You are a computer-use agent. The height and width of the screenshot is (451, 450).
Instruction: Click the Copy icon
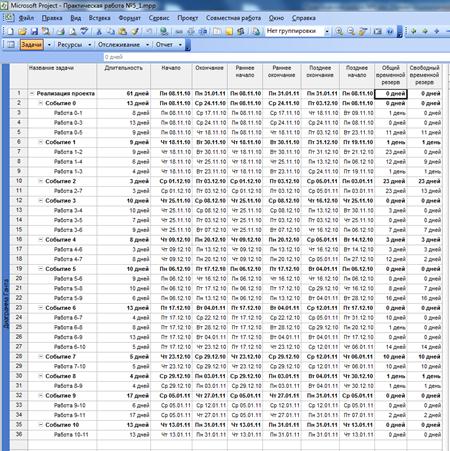111,31
